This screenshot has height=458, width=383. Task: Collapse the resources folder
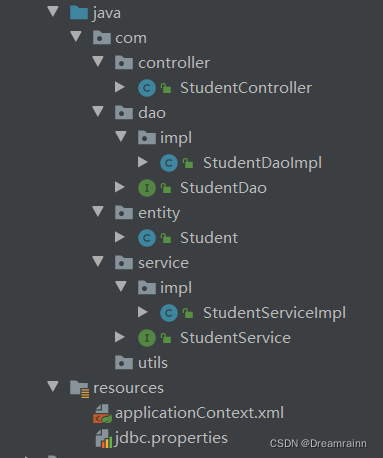point(53,386)
